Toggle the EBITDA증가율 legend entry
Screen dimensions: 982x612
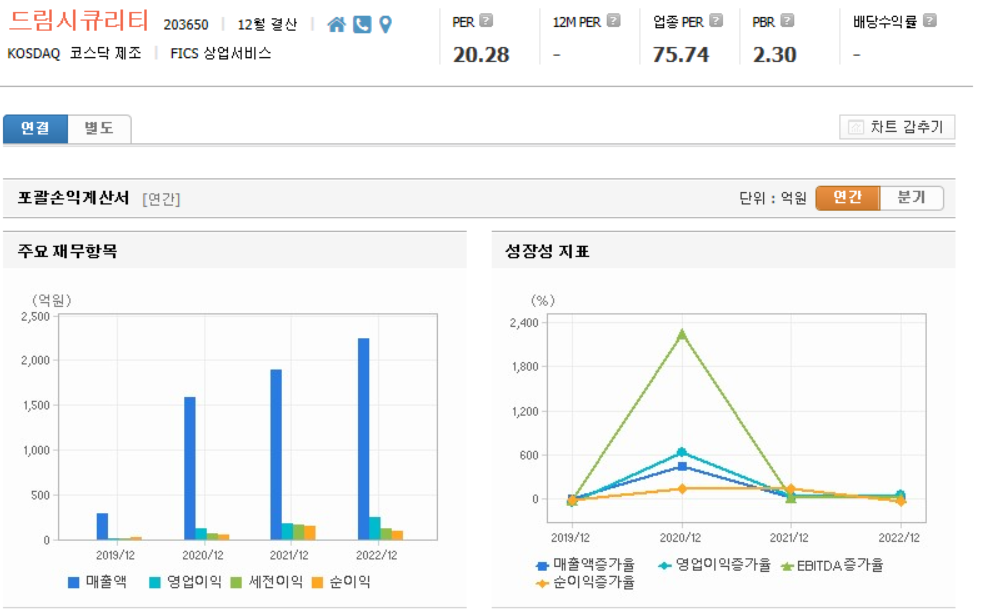(x=837, y=564)
